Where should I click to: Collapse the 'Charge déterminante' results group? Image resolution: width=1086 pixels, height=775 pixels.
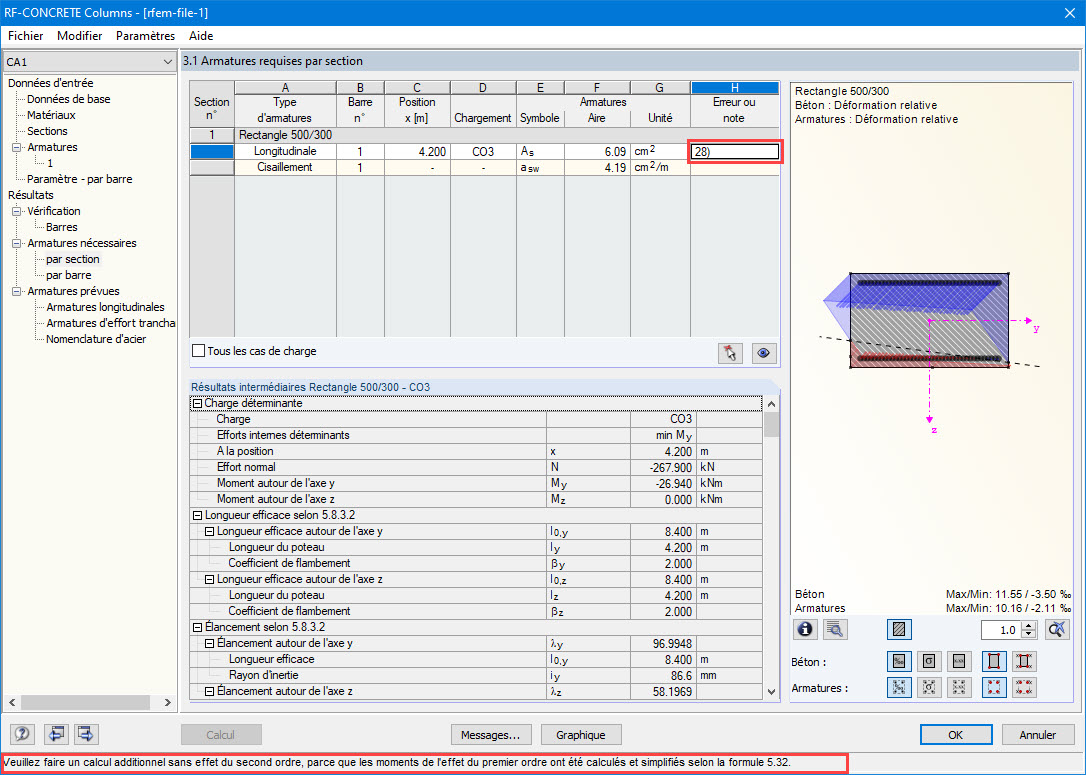click(x=197, y=403)
